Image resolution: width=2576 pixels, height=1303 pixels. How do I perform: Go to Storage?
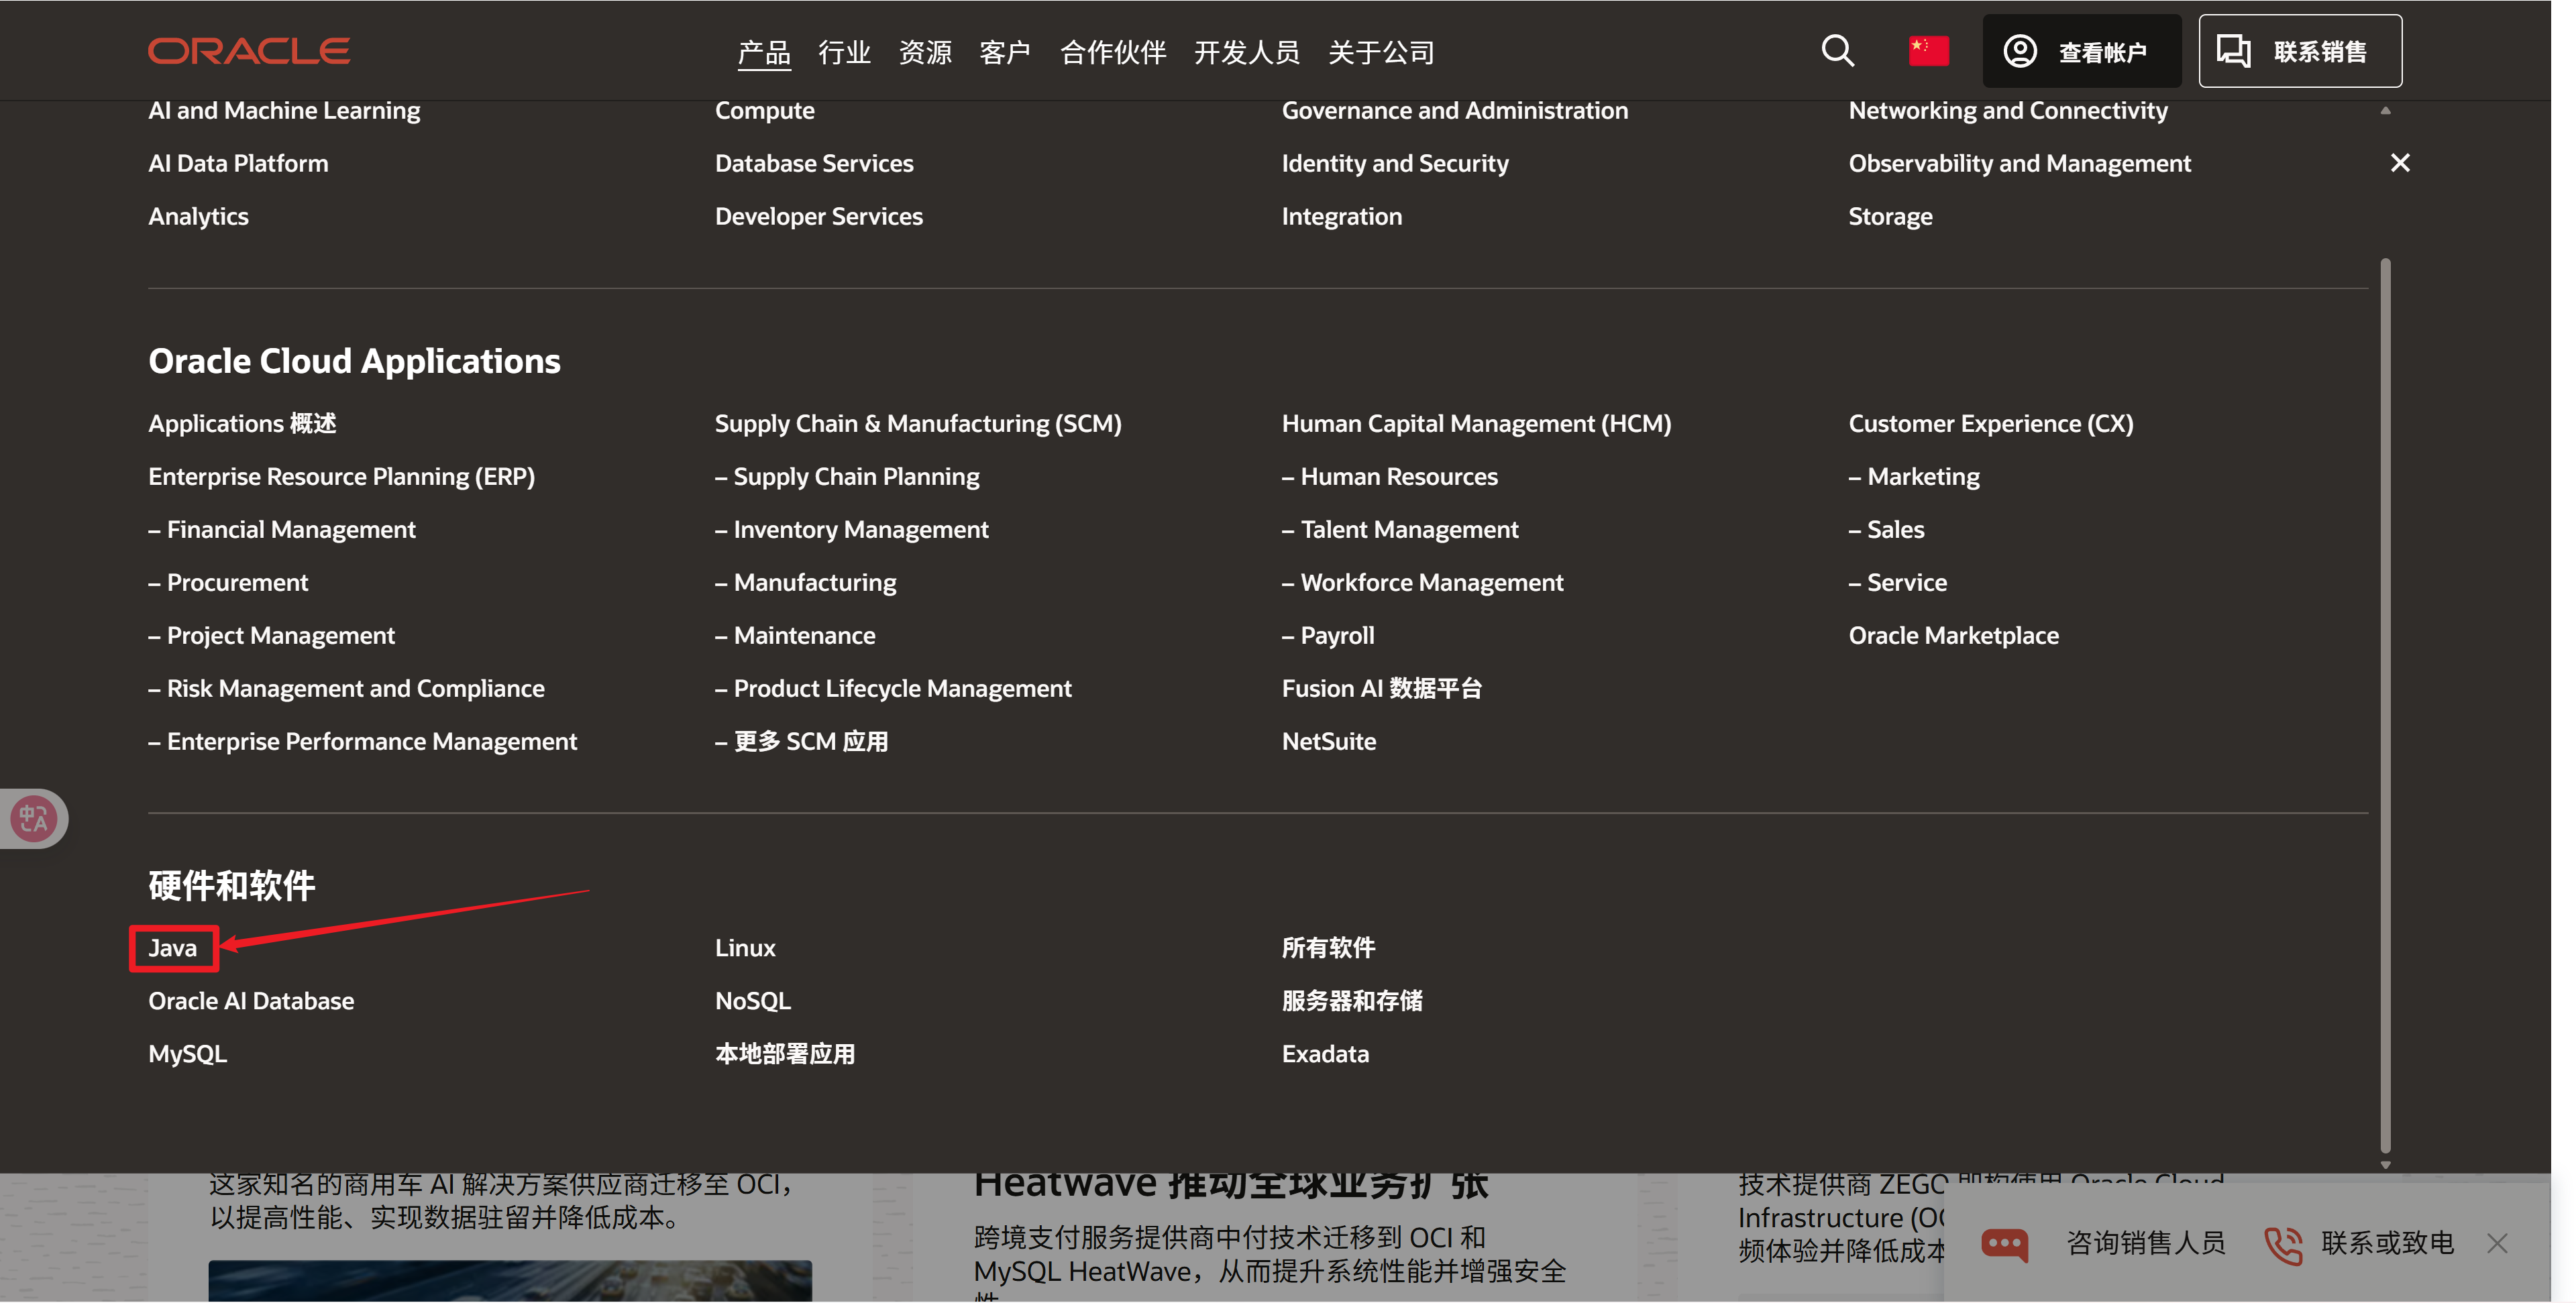[x=1890, y=216]
